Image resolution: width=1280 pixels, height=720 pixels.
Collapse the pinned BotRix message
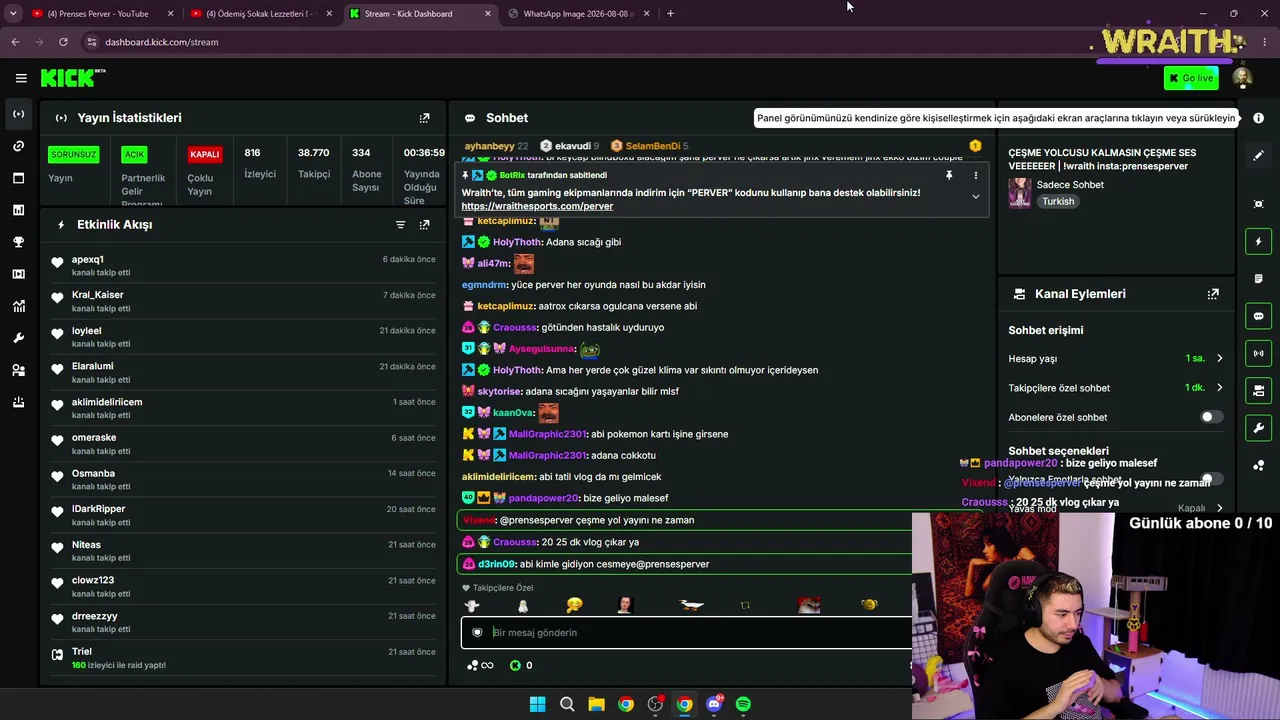[x=976, y=196]
